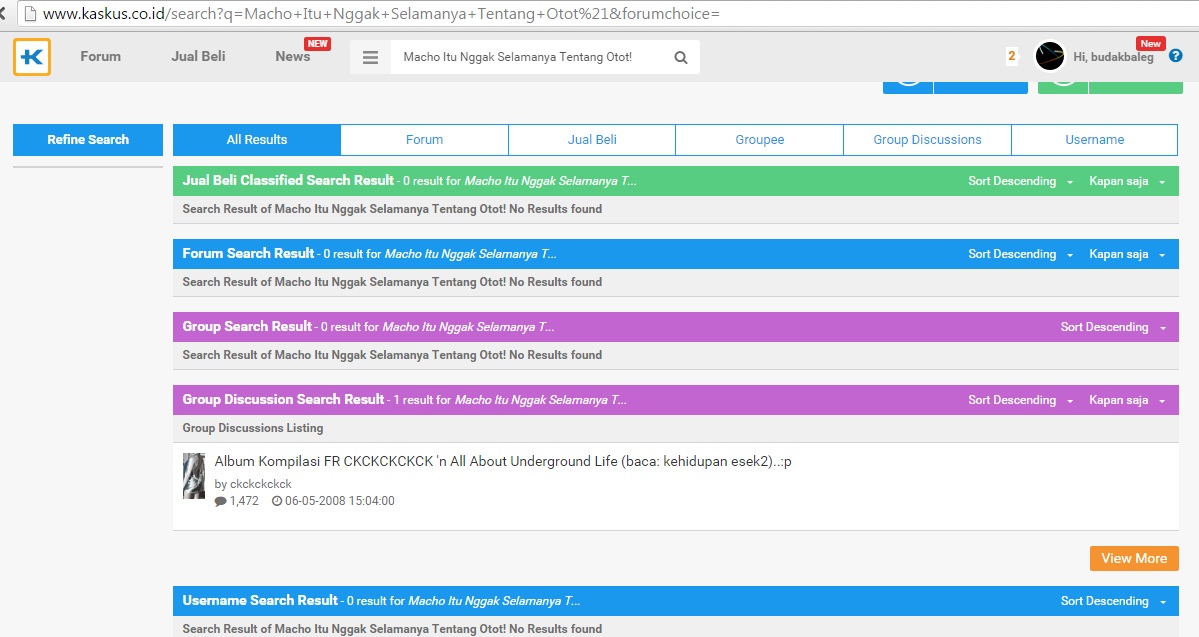The height and width of the screenshot is (637, 1199).
Task: Open the user avatar profile picture
Action: (x=1049, y=57)
